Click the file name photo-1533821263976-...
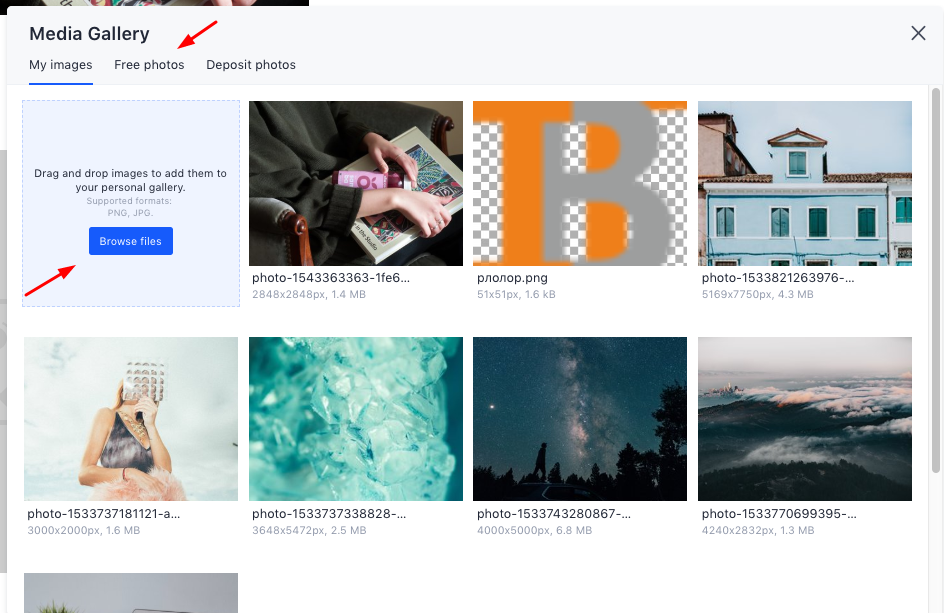Viewport: 944px width, 613px height. [x=778, y=278]
